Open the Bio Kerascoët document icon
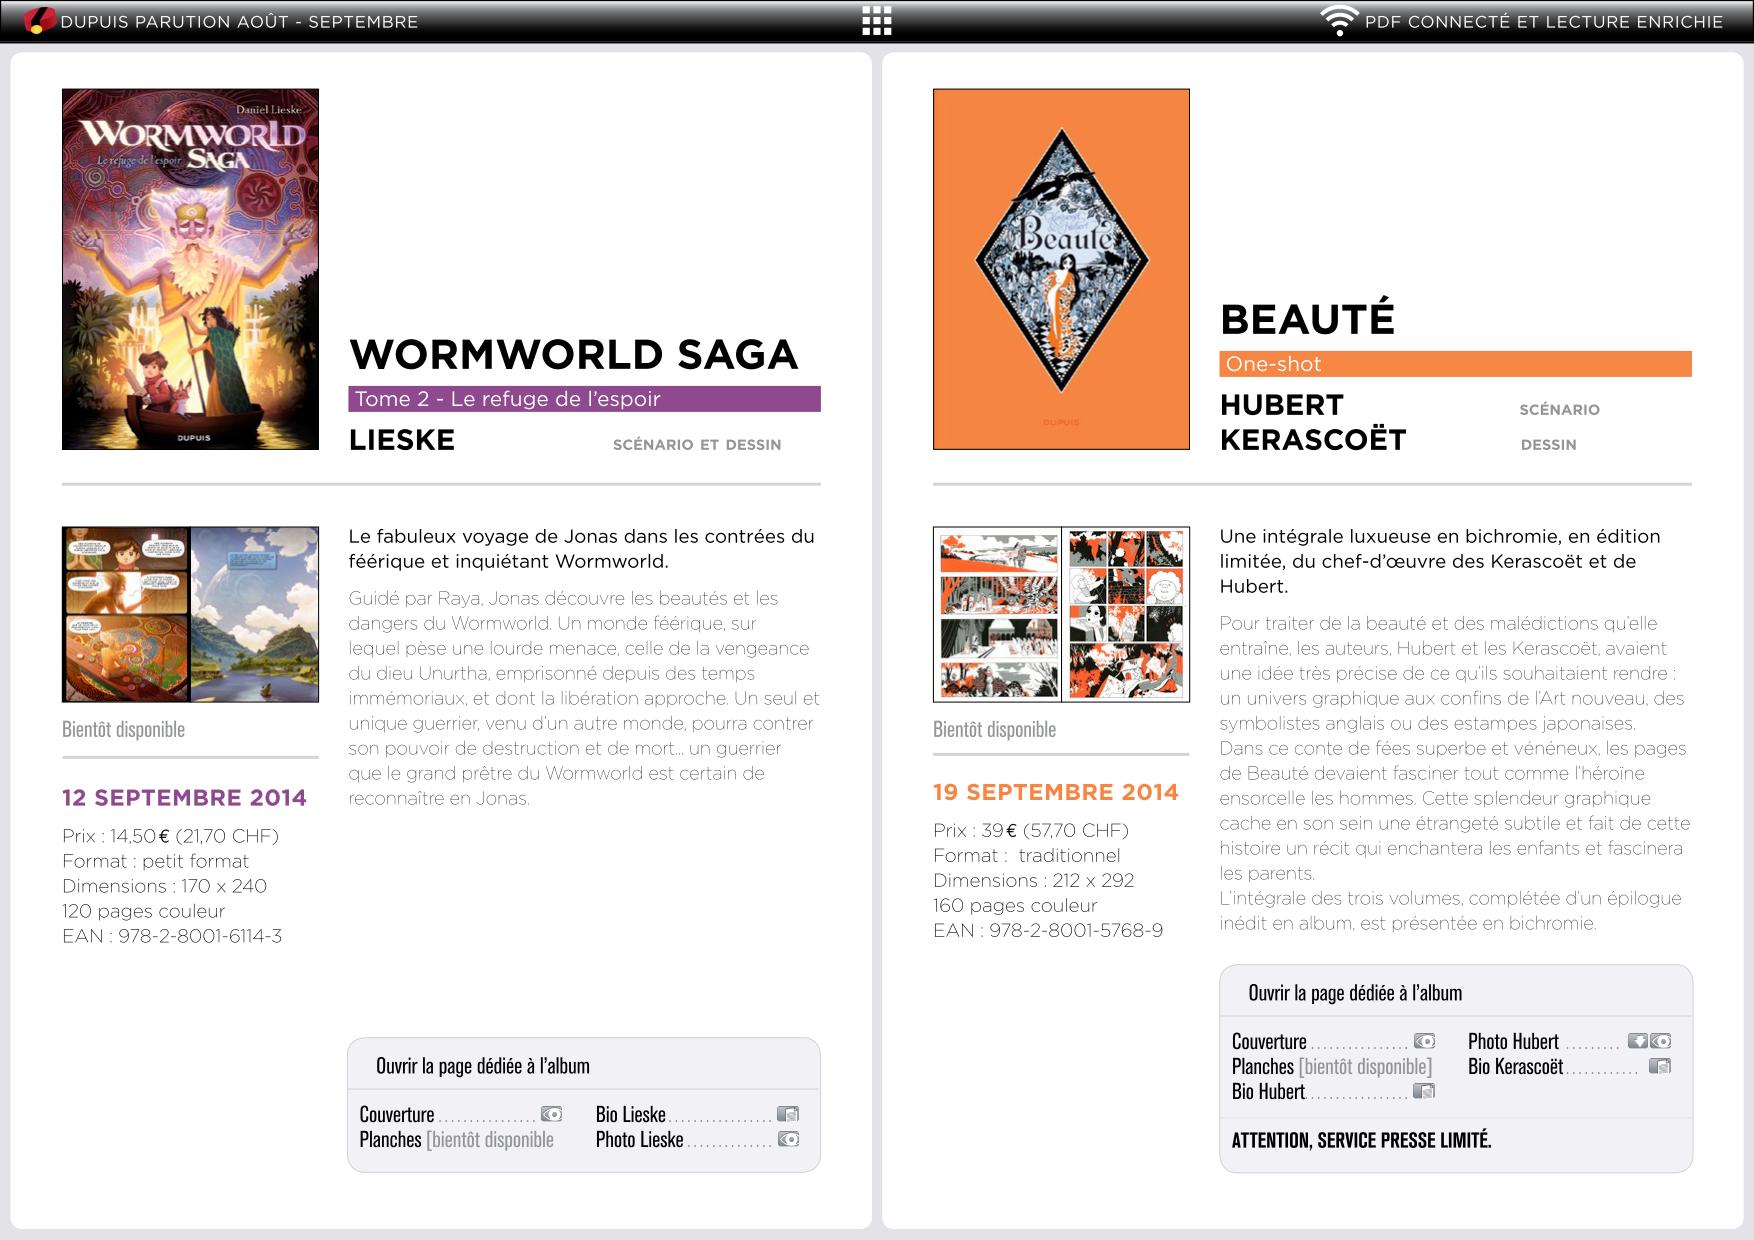The image size is (1754, 1240). (1660, 1066)
